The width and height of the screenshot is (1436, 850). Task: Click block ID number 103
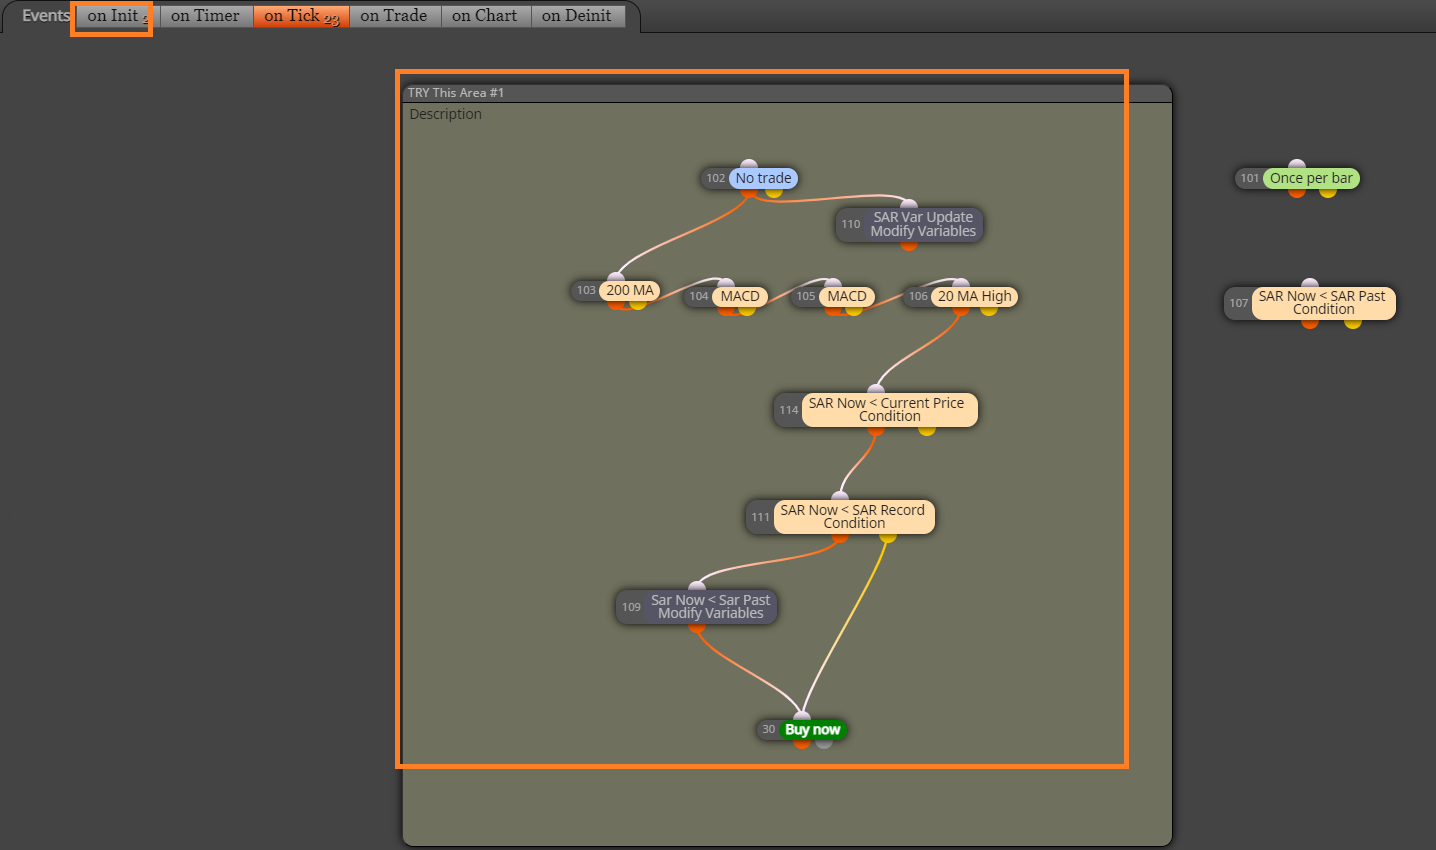pyautogui.click(x=586, y=290)
